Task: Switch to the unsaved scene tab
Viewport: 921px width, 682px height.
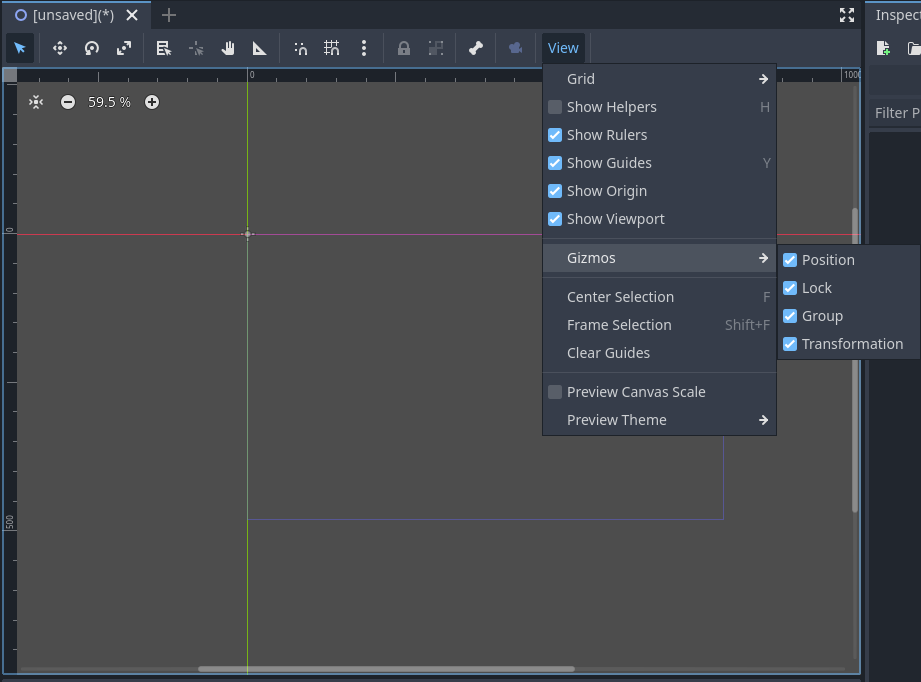Action: (x=70, y=15)
